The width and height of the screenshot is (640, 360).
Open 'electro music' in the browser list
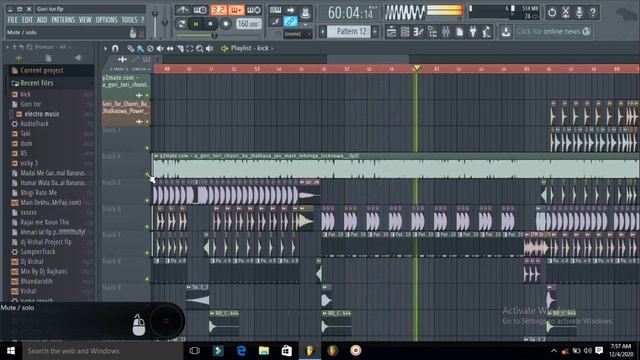pyautogui.click(x=42, y=114)
